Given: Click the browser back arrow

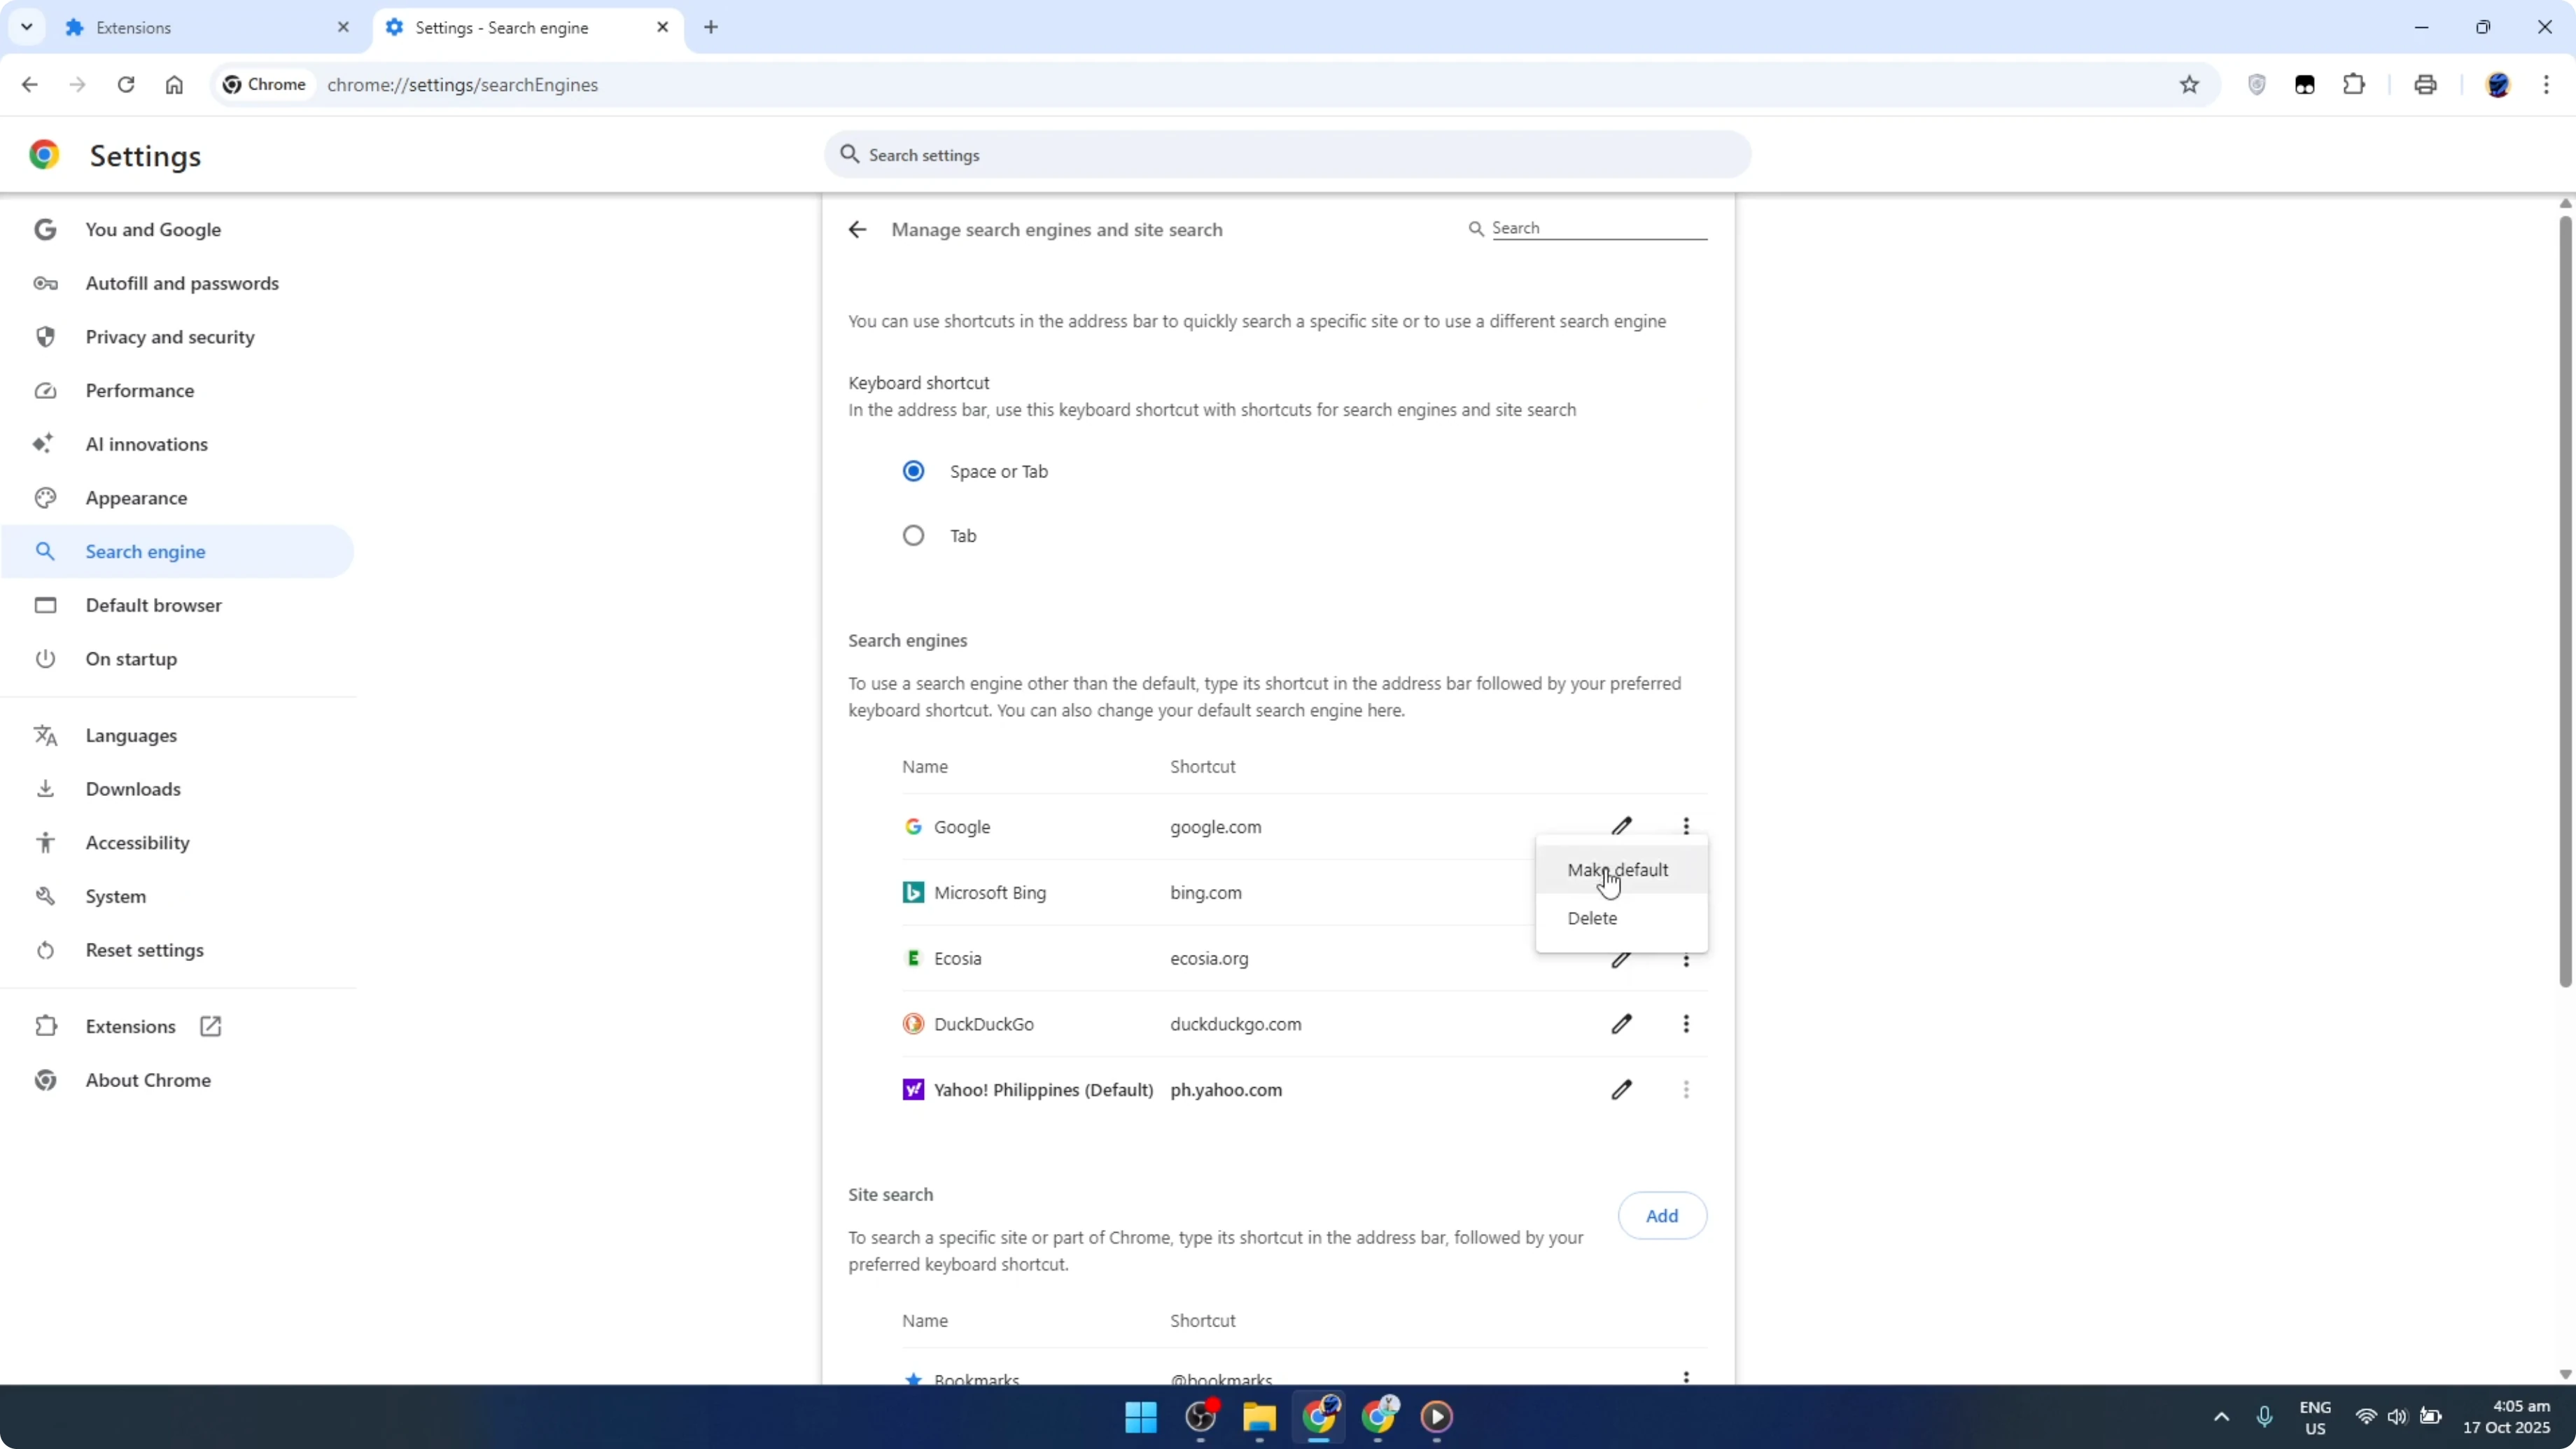Looking at the screenshot, I should (29, 85).
